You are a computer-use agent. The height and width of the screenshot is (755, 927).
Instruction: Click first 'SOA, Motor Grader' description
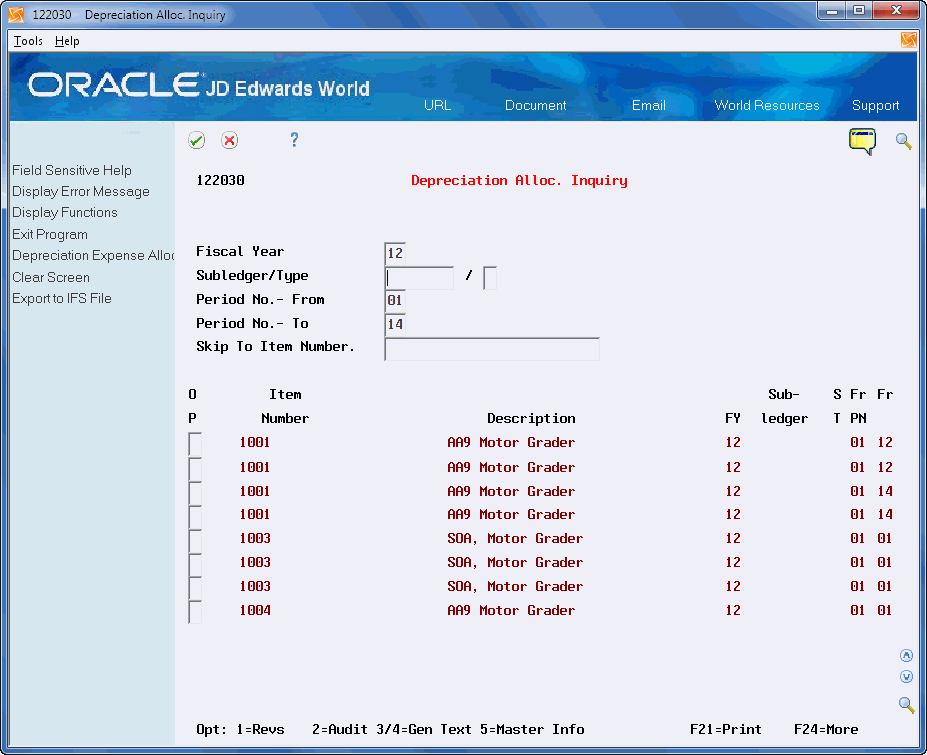pos(515,538)
